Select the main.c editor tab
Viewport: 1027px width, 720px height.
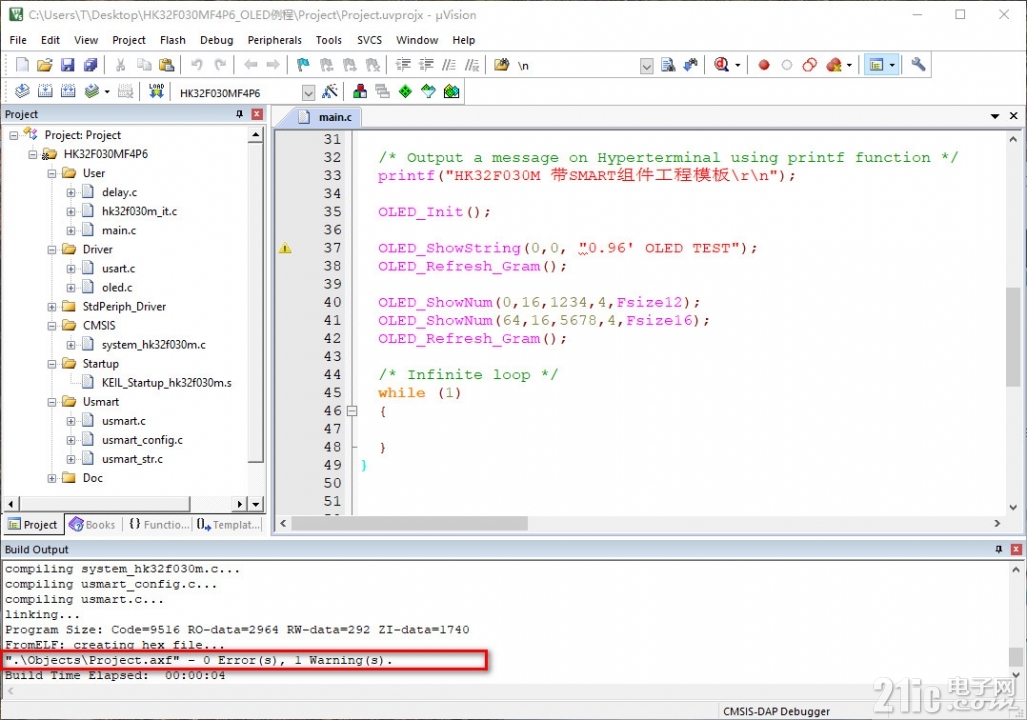pos(326,117)
